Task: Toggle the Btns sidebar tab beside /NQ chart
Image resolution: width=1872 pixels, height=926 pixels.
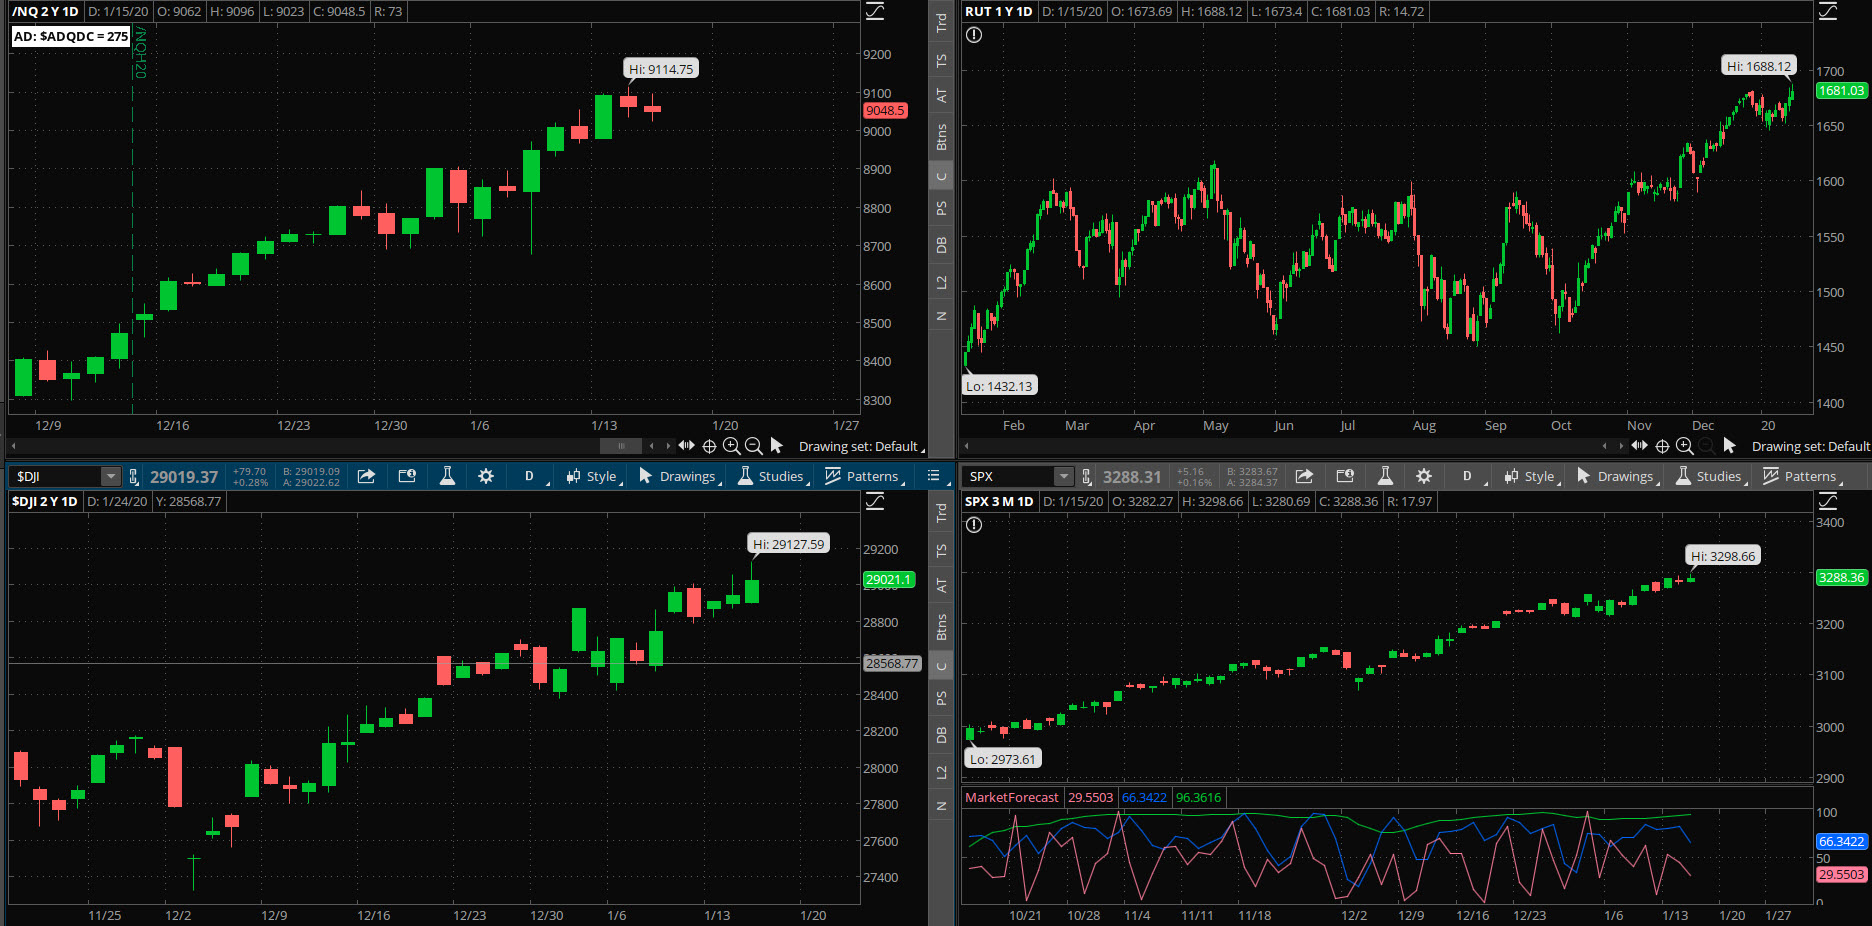Action: (x=941, y=137)
